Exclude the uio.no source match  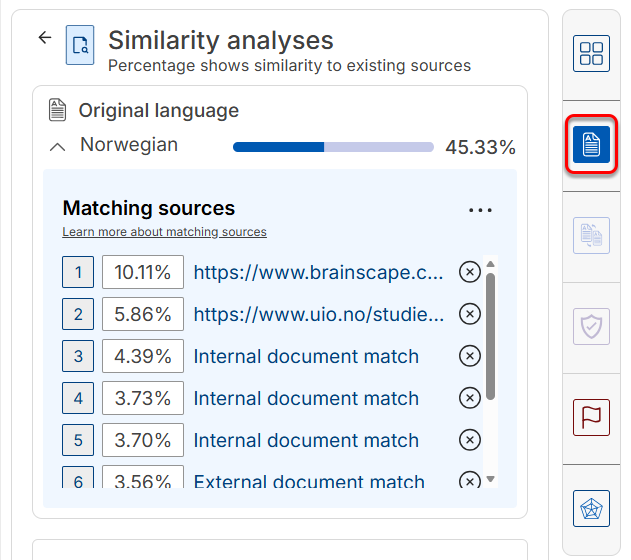click(x=470, y=314)
